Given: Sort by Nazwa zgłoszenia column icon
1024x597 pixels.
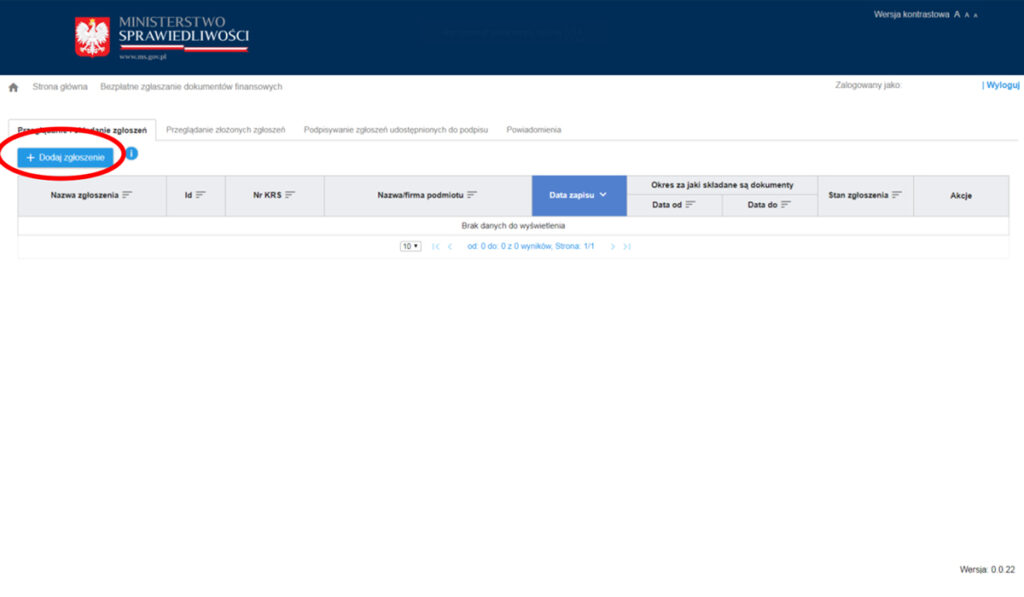Looking at the screenshot, I should click(x=127, y=195).
